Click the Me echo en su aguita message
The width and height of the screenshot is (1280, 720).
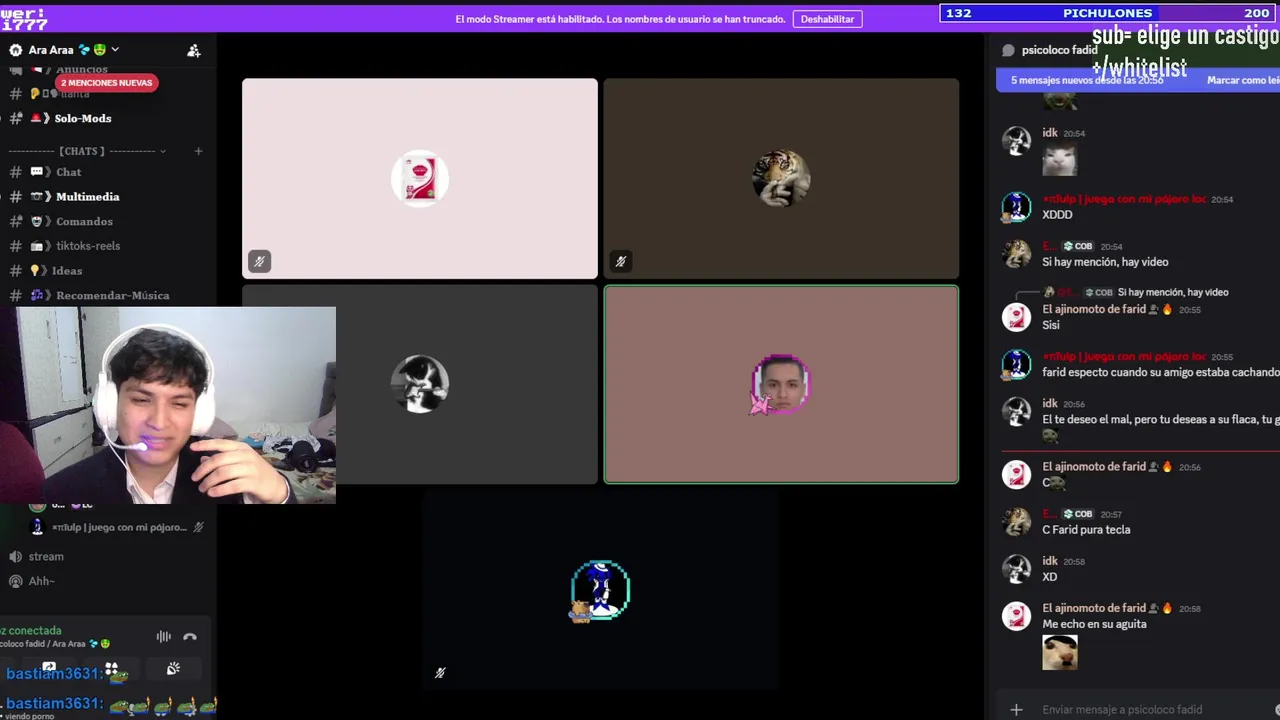coord(1094,624)
